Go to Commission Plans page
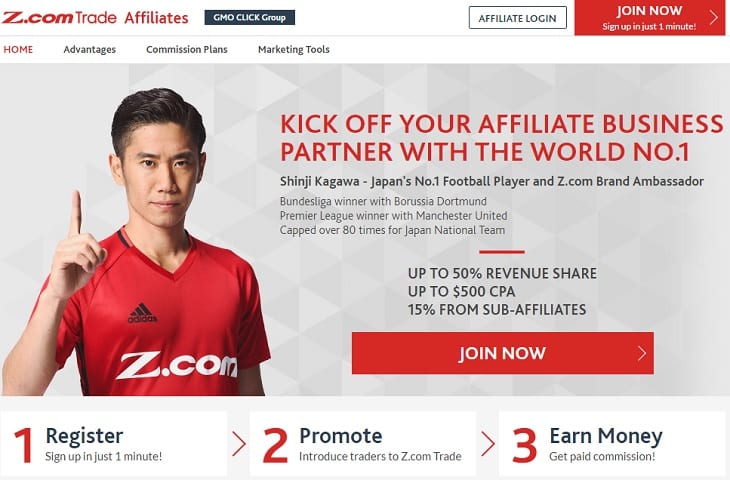 coord(187,49)
